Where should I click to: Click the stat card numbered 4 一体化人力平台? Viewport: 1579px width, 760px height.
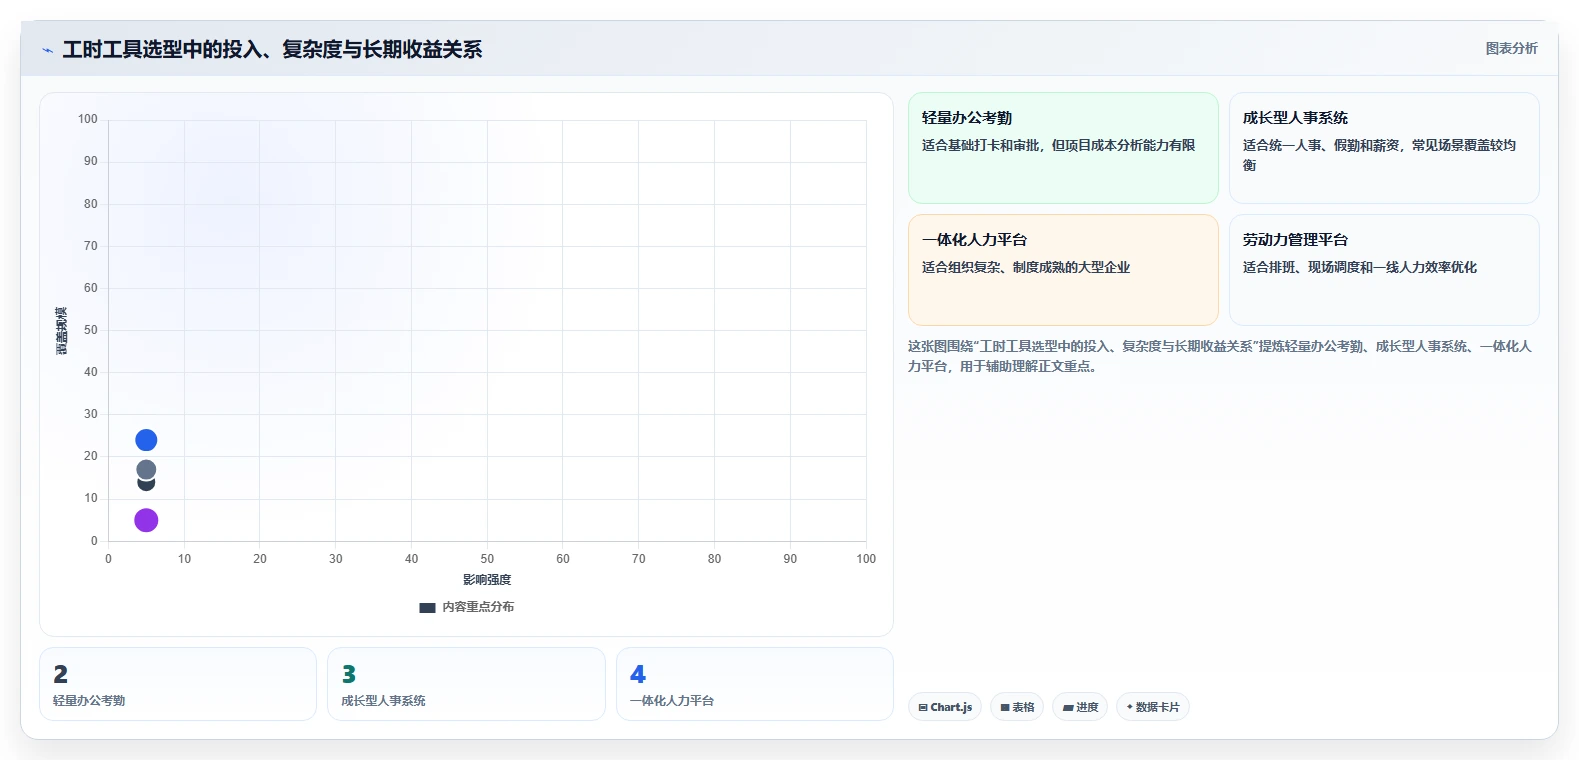(755, 684)
